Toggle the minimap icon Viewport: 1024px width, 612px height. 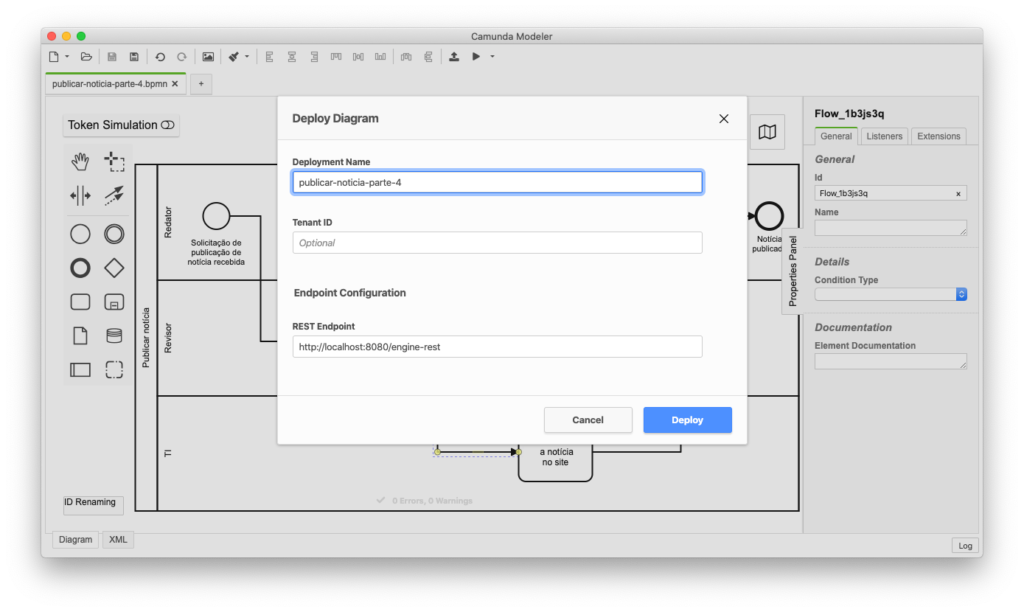pyautogui.click(x=767, y=132)
